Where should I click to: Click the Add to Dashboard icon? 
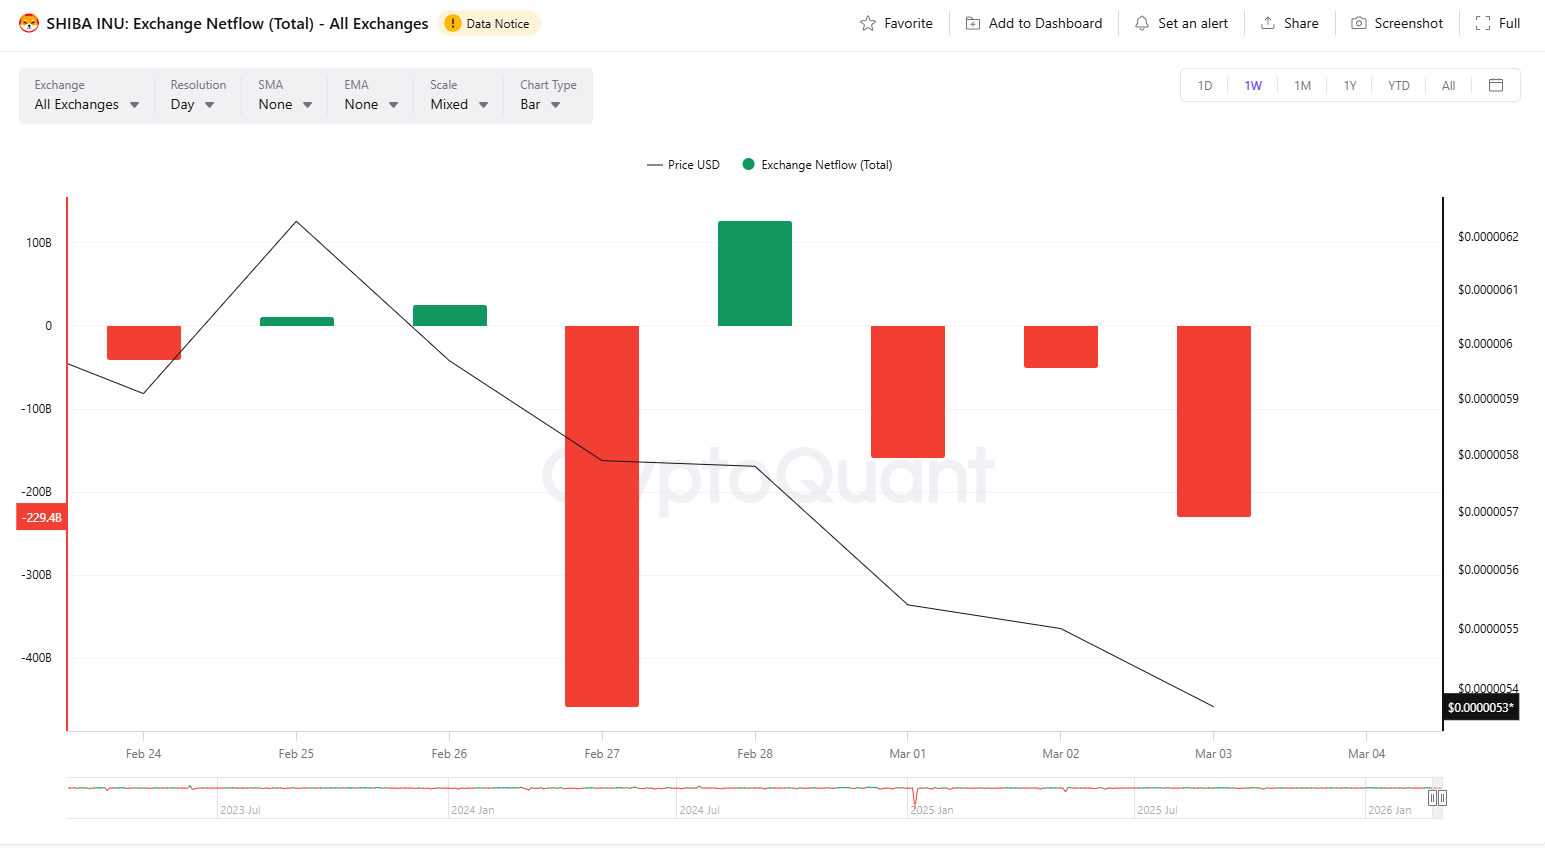pos(972,23)
